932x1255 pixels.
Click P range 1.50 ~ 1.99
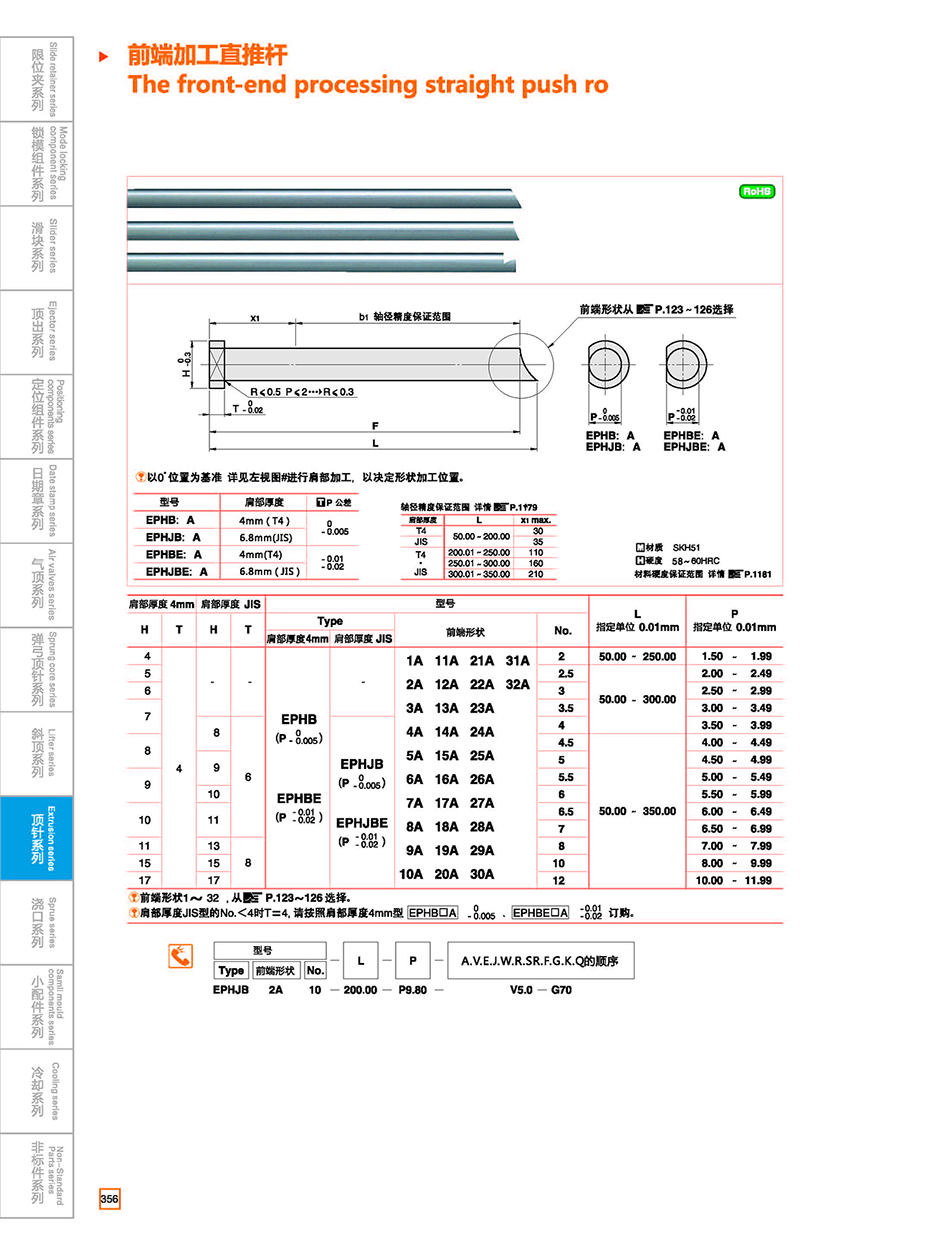coord(737,657)
